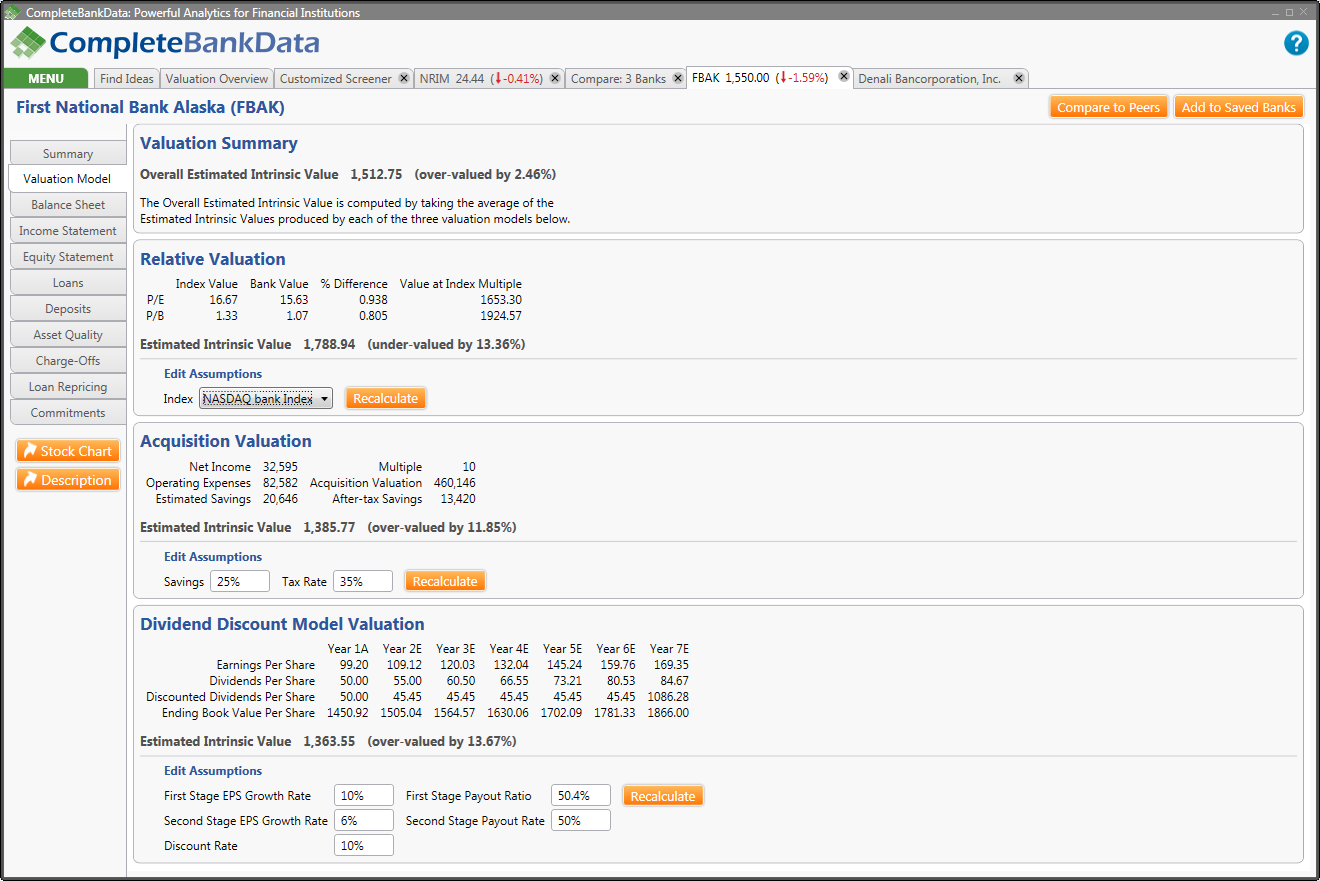Recalculate the Dividend Discount Model
This screenshot has width=1320, height=881.
click(663, 796)
